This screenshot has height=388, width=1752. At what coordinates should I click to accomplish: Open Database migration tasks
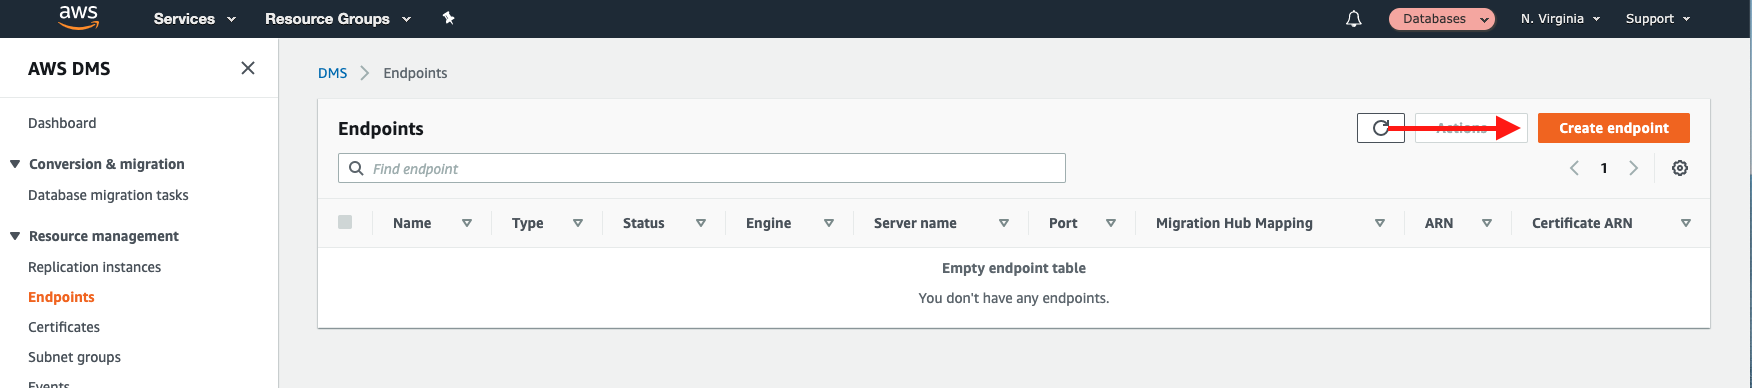(108, 195)
